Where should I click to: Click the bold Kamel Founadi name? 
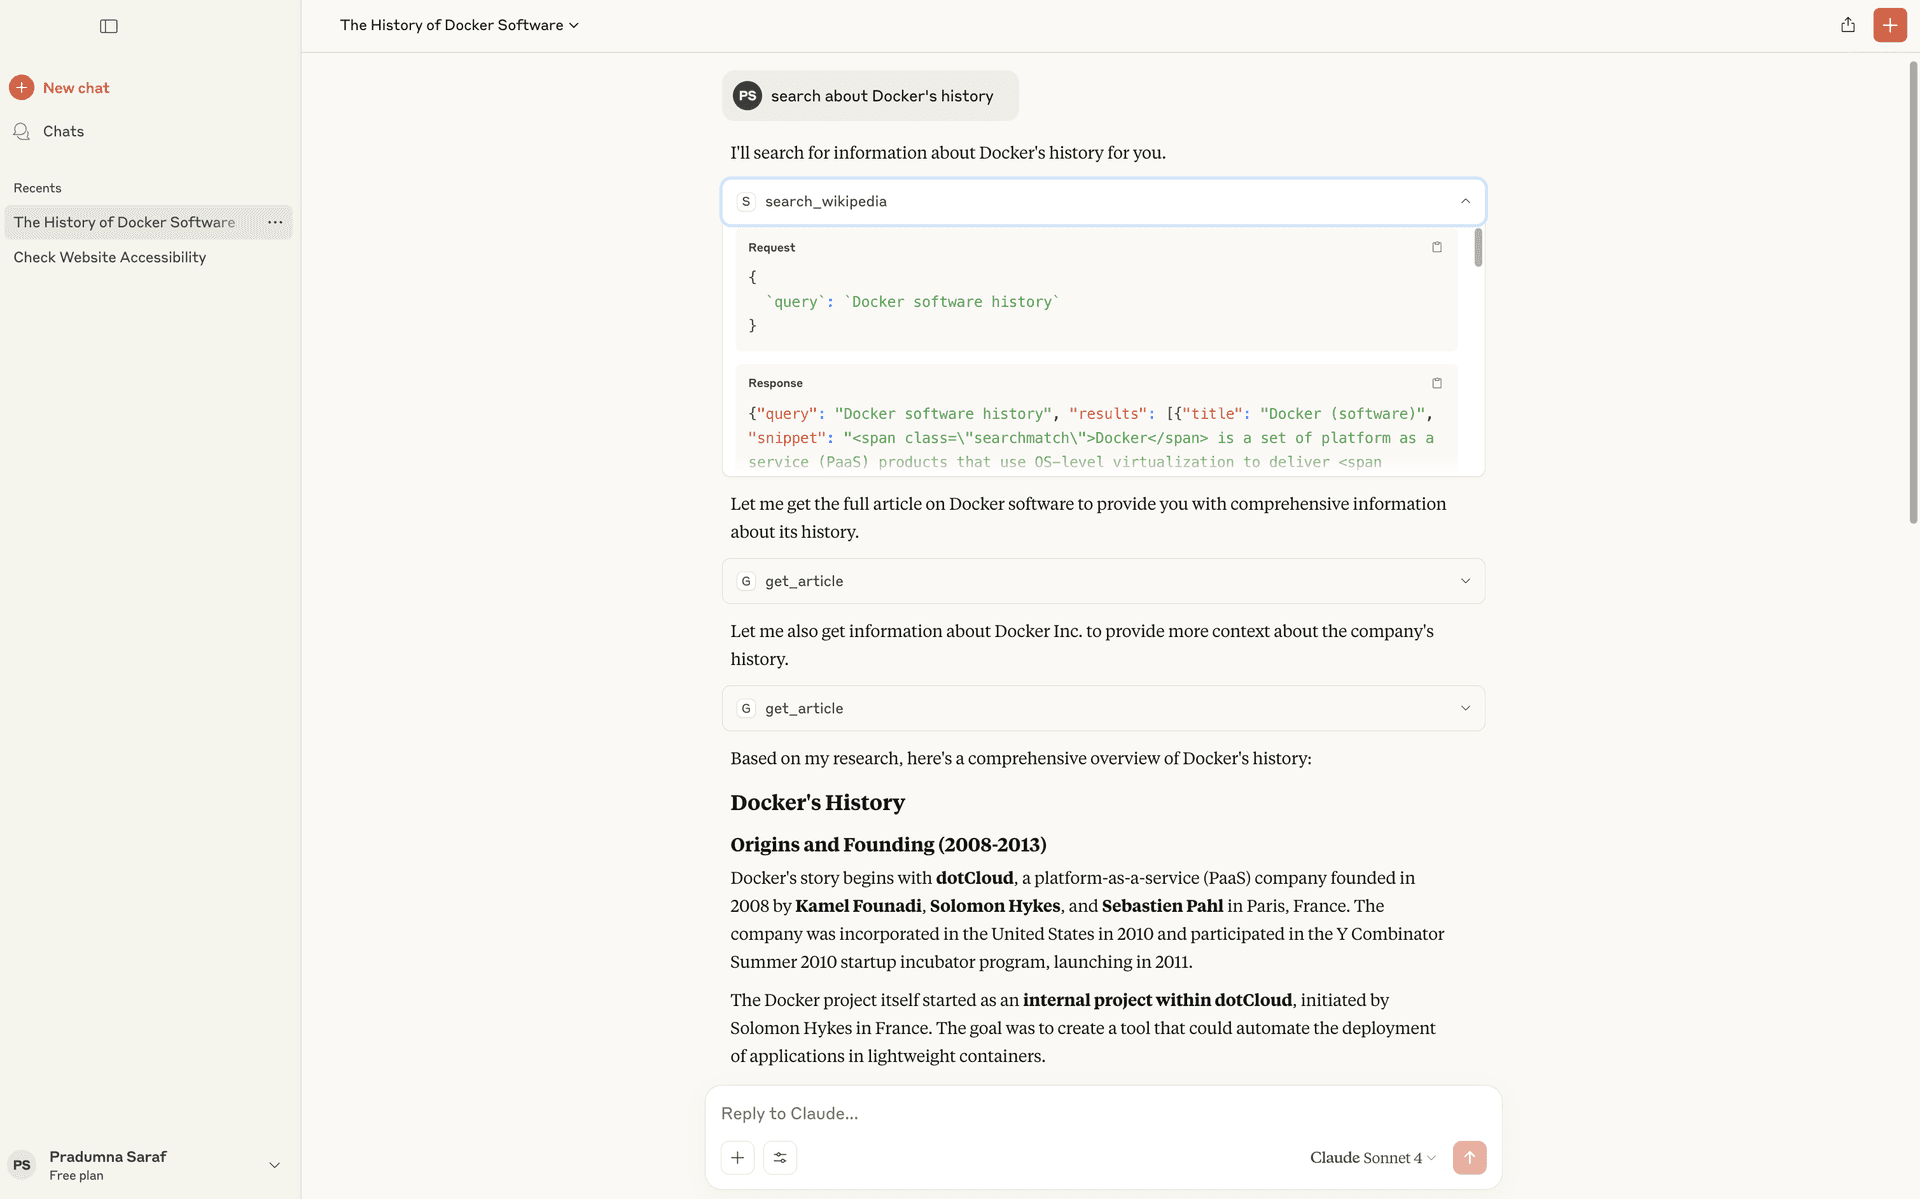pos(858,905)
